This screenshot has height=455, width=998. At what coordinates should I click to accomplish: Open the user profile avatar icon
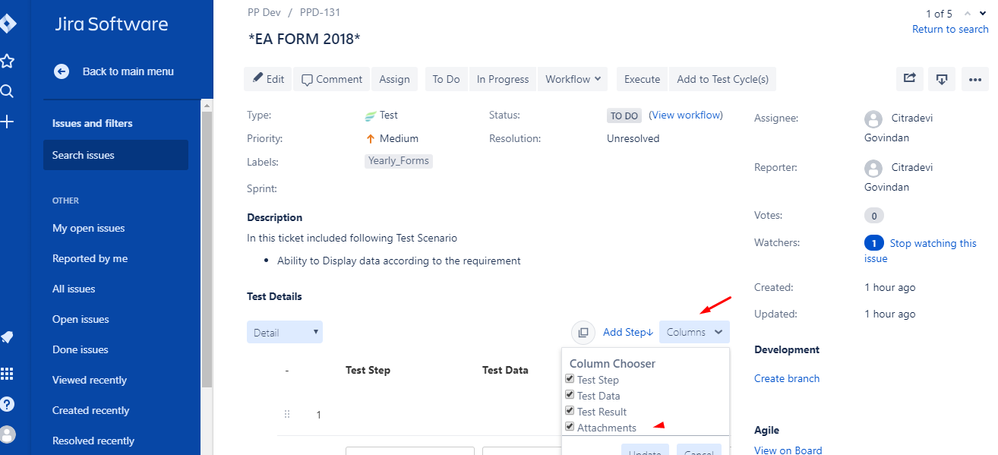click(x=8, y=435)
